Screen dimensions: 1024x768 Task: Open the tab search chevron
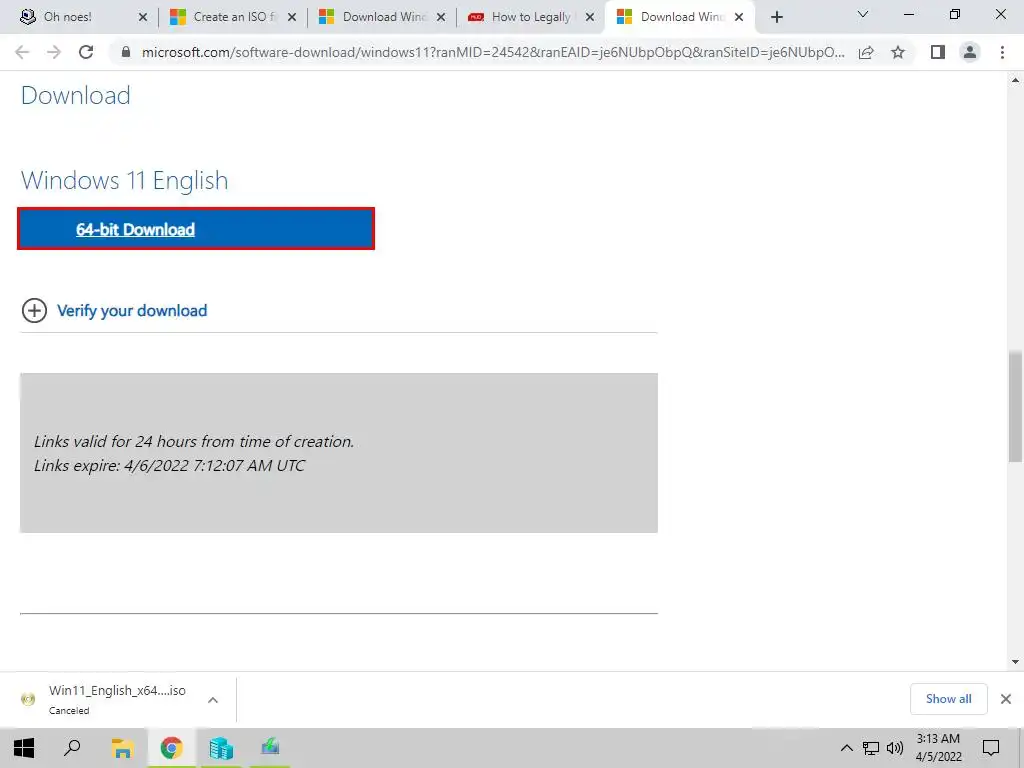863,14
